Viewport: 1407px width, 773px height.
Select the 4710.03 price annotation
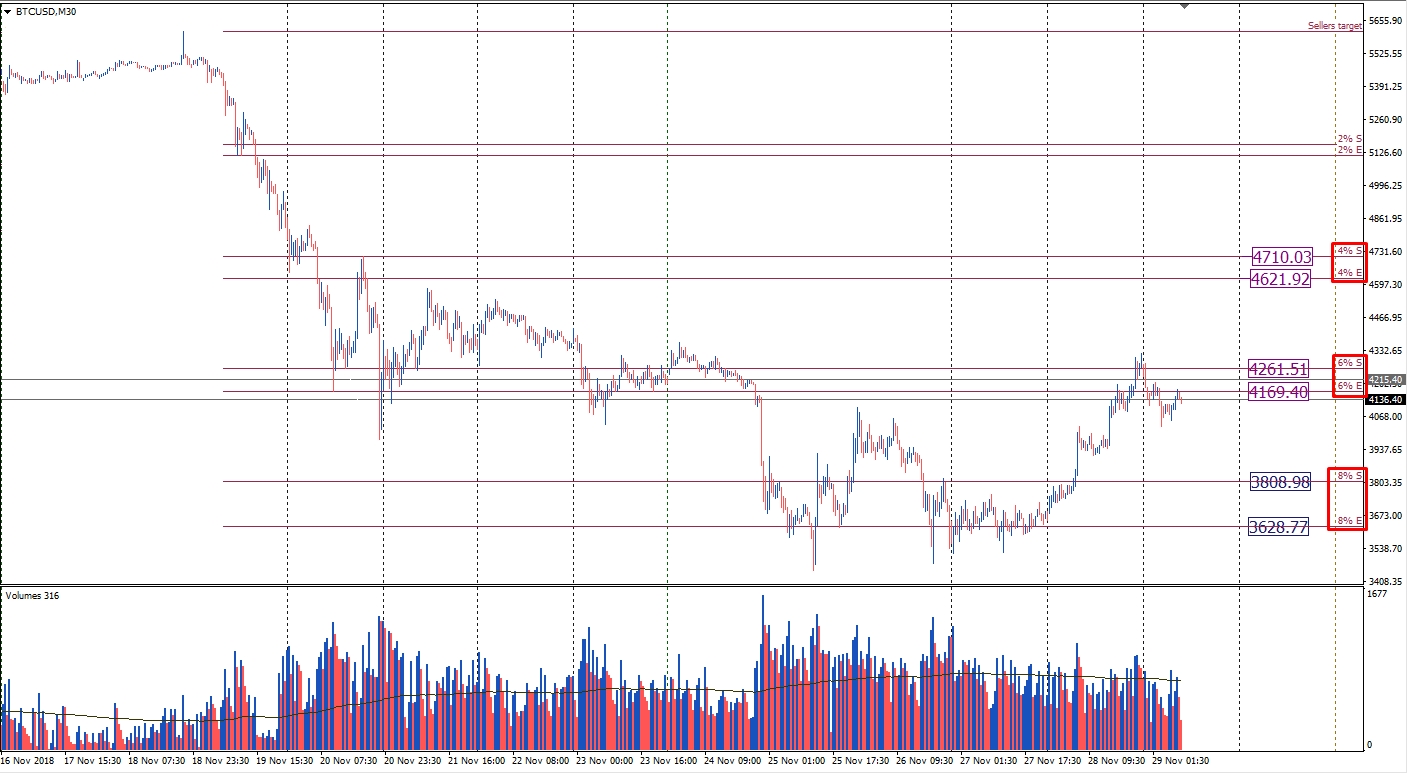point(1282,257)
